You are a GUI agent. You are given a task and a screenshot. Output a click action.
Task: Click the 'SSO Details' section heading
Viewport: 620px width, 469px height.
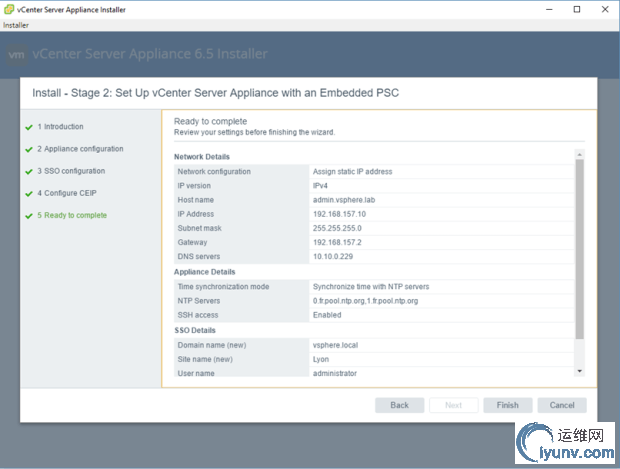[195, 331]
